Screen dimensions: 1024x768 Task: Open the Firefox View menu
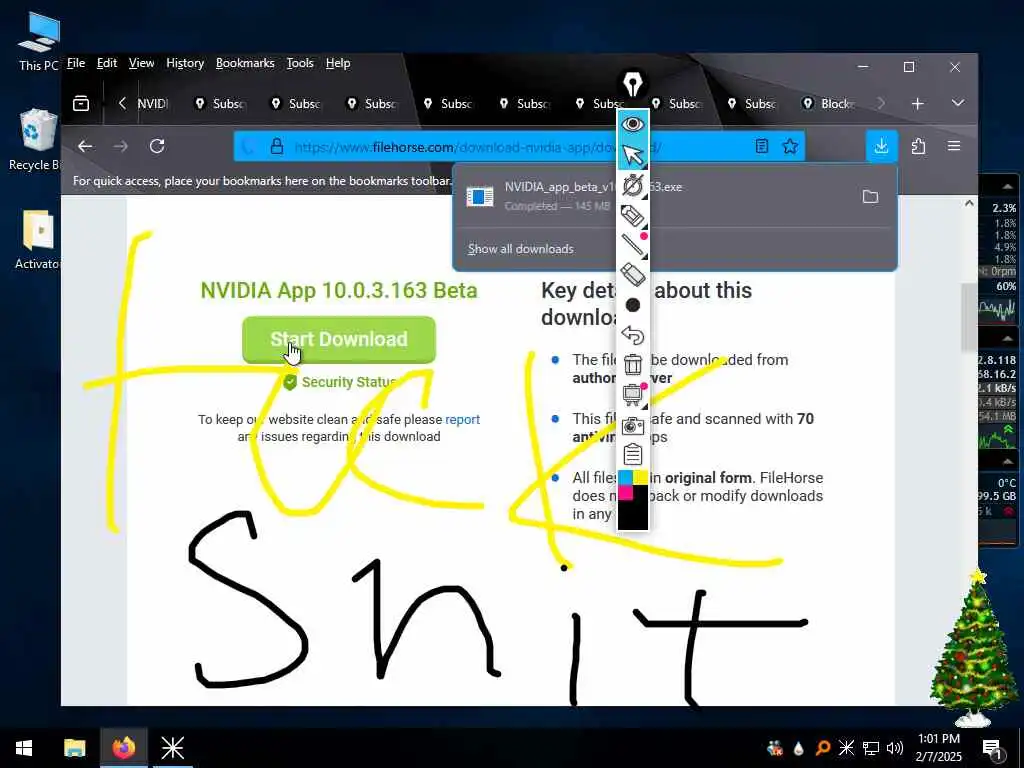click(141, 63)
